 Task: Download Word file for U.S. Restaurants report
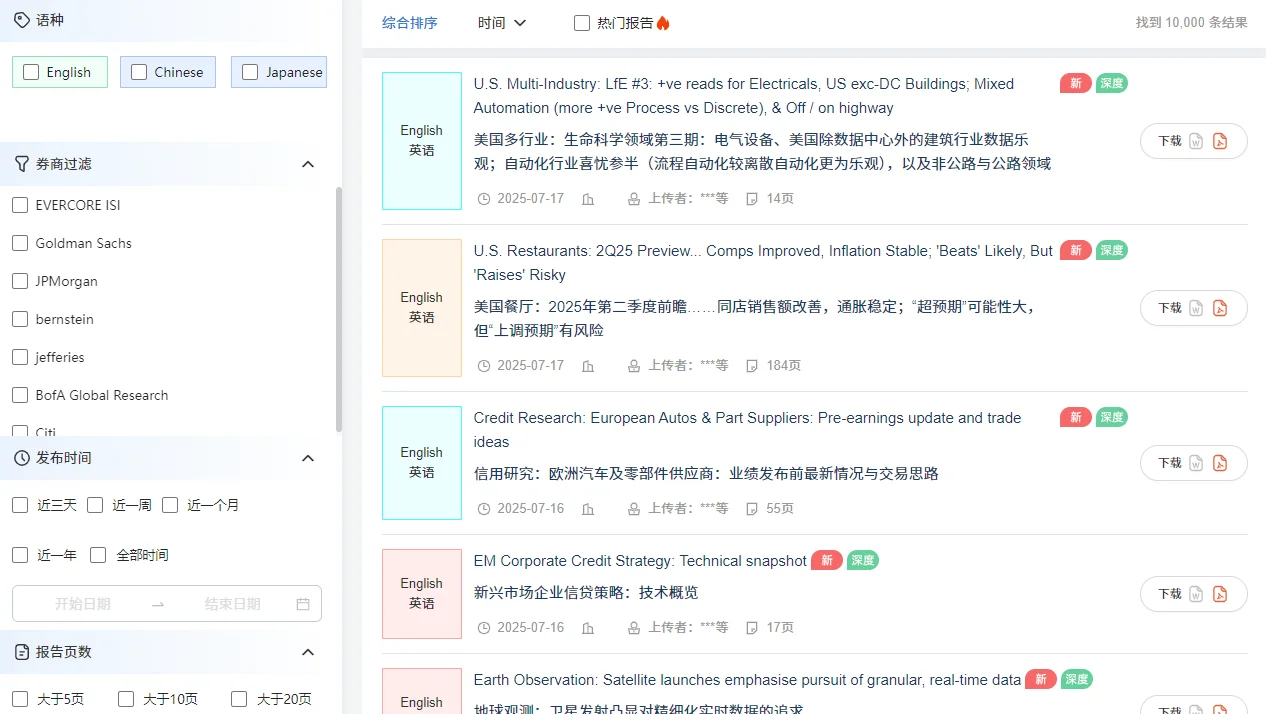click(1196, 308)
